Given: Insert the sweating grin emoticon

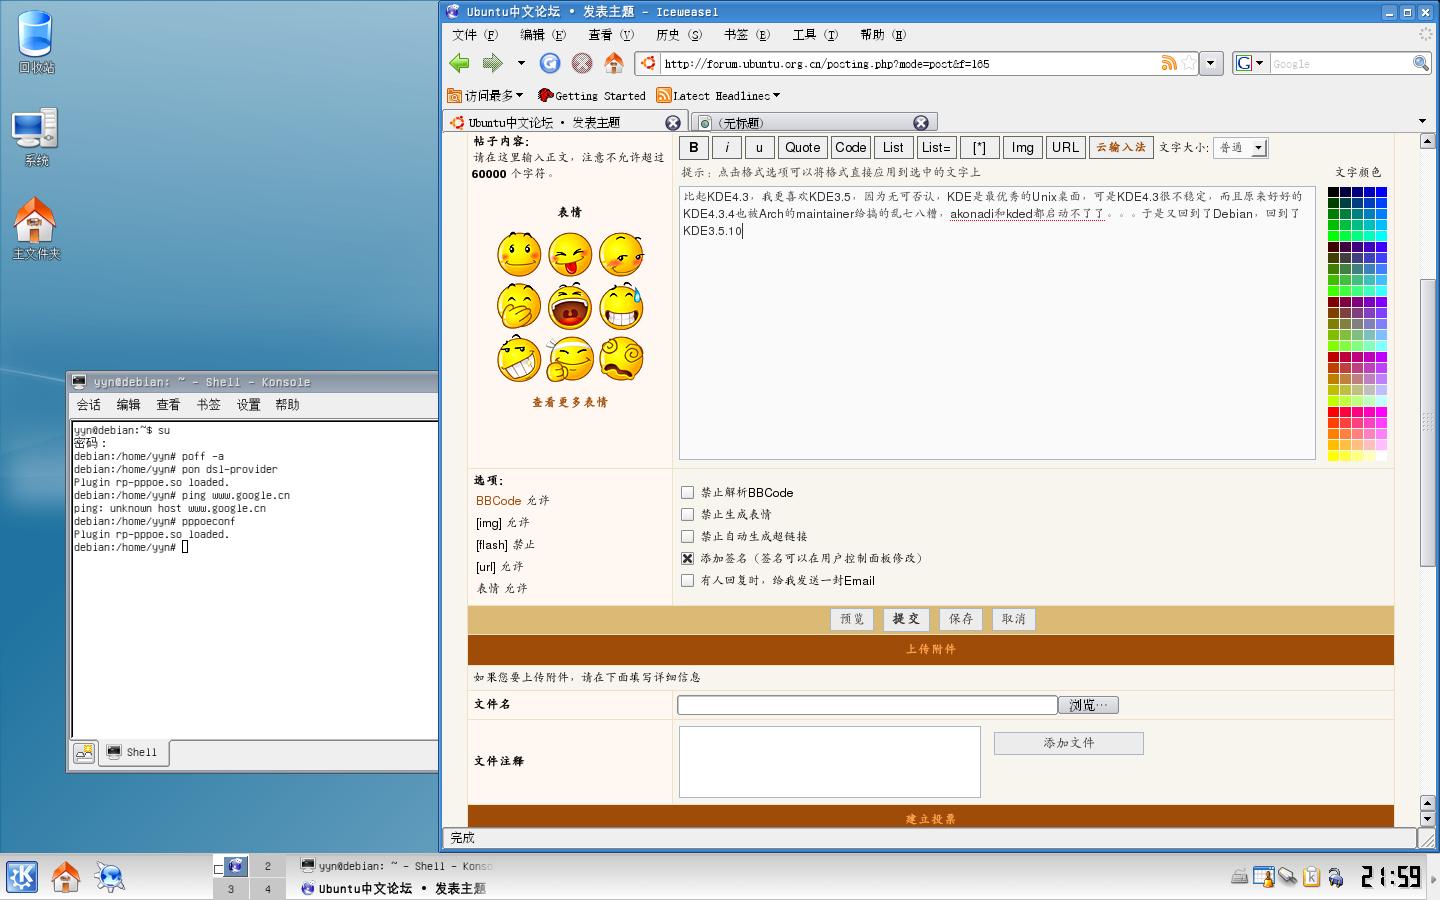Looking at the screenshot, I should 621,306.
